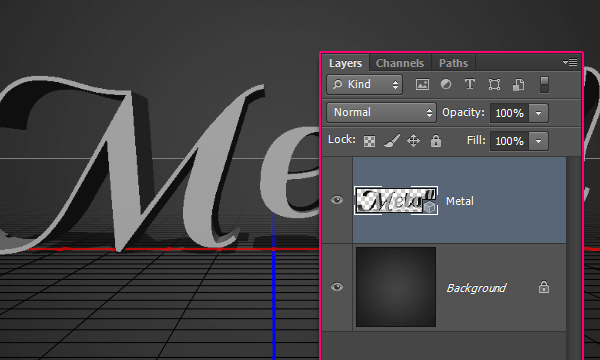Click the Opacity label

[x=463, y=112]
